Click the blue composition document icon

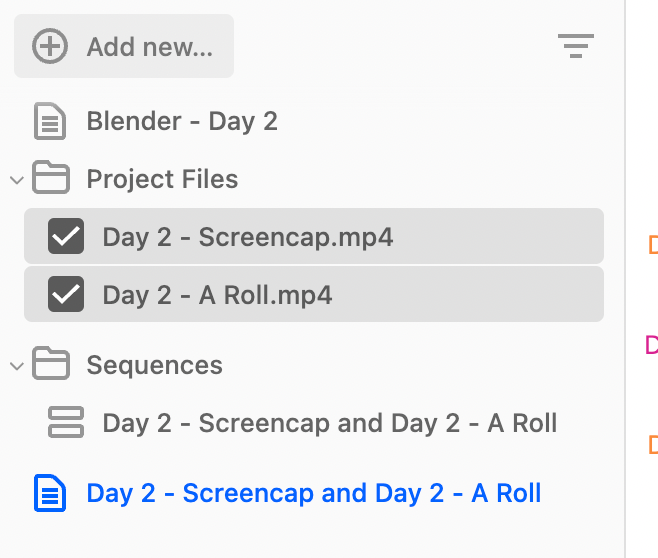pyautogui.click(x=50, y=493)
